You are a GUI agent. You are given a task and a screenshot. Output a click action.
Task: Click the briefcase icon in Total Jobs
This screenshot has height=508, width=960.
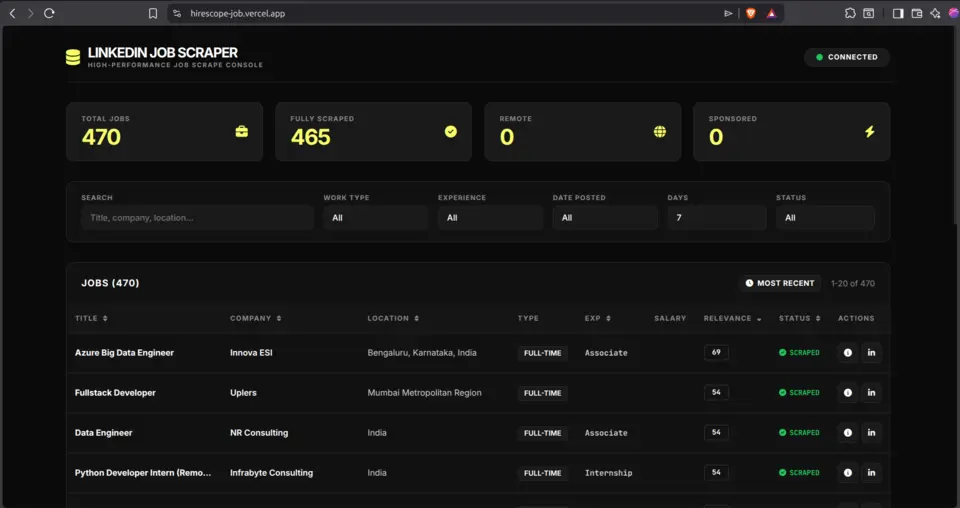242,132
